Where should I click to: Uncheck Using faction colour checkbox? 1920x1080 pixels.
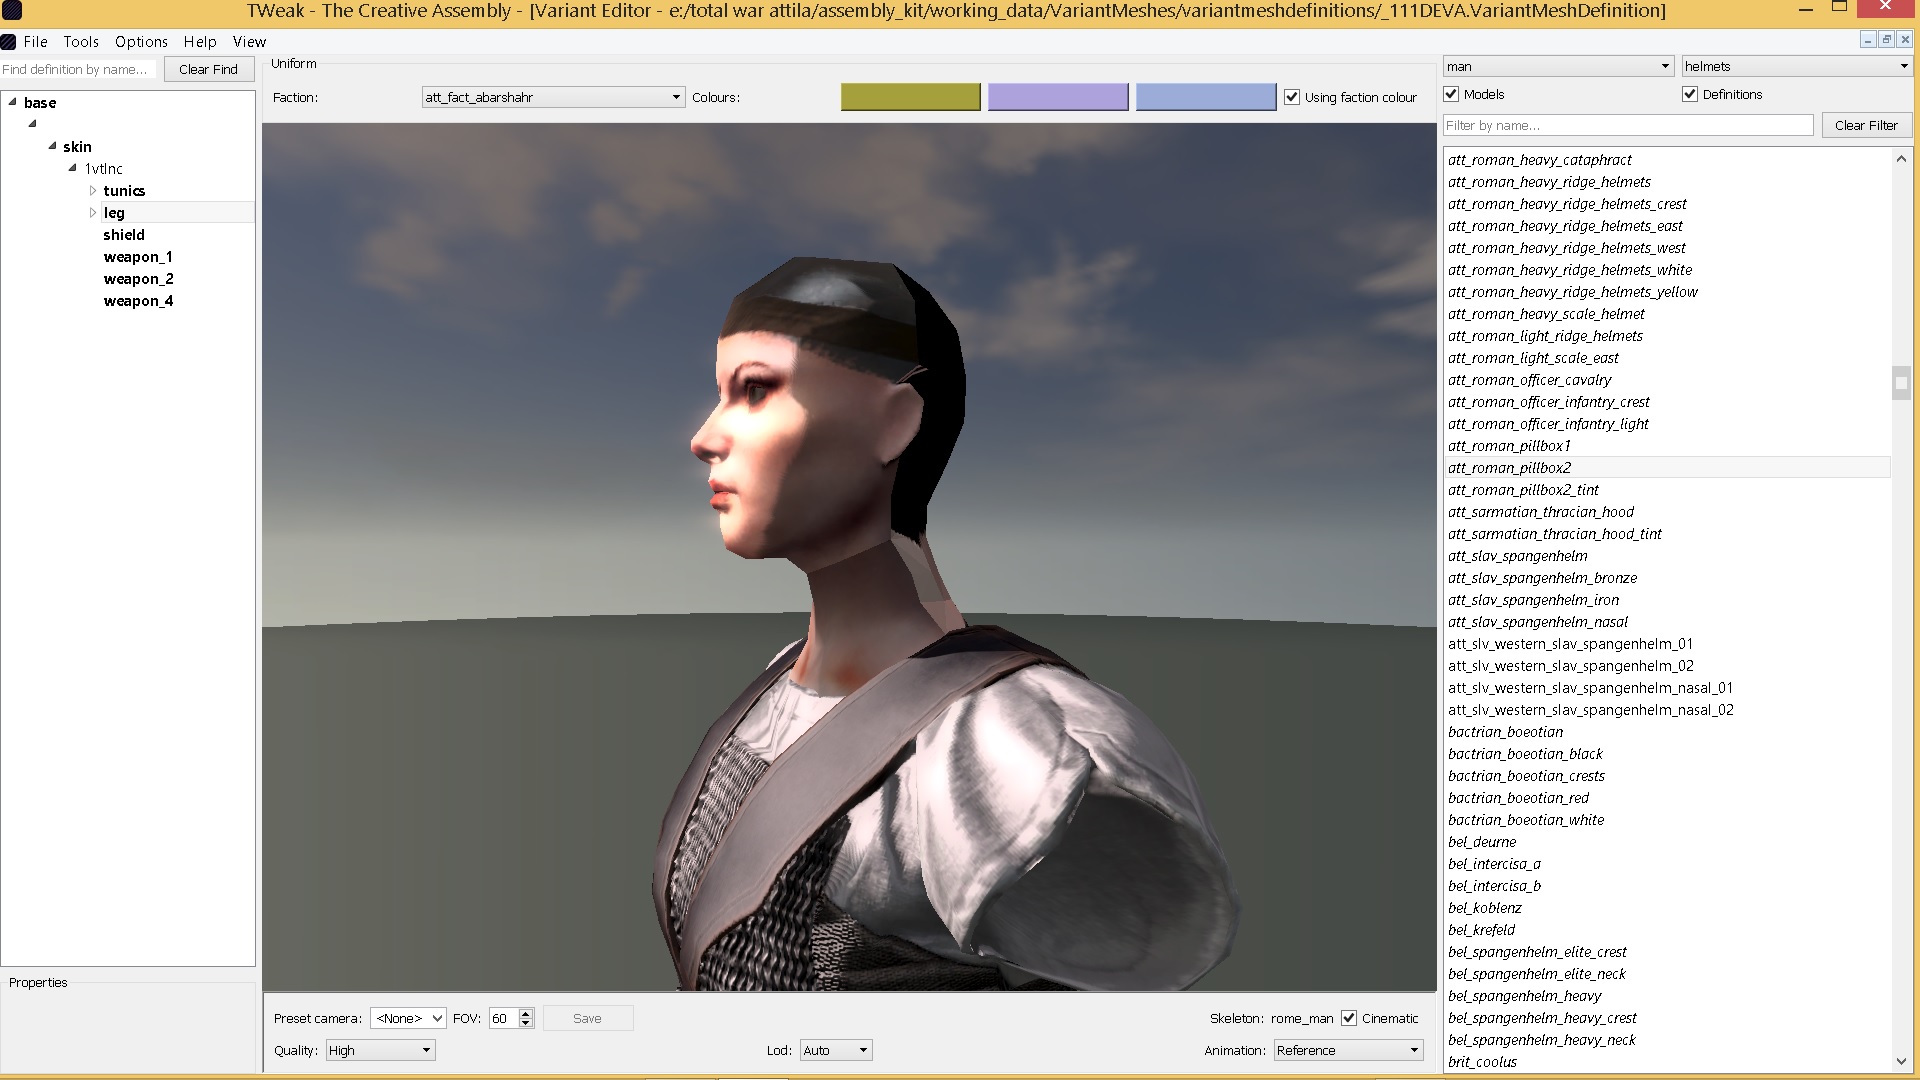coord(1292,97)
